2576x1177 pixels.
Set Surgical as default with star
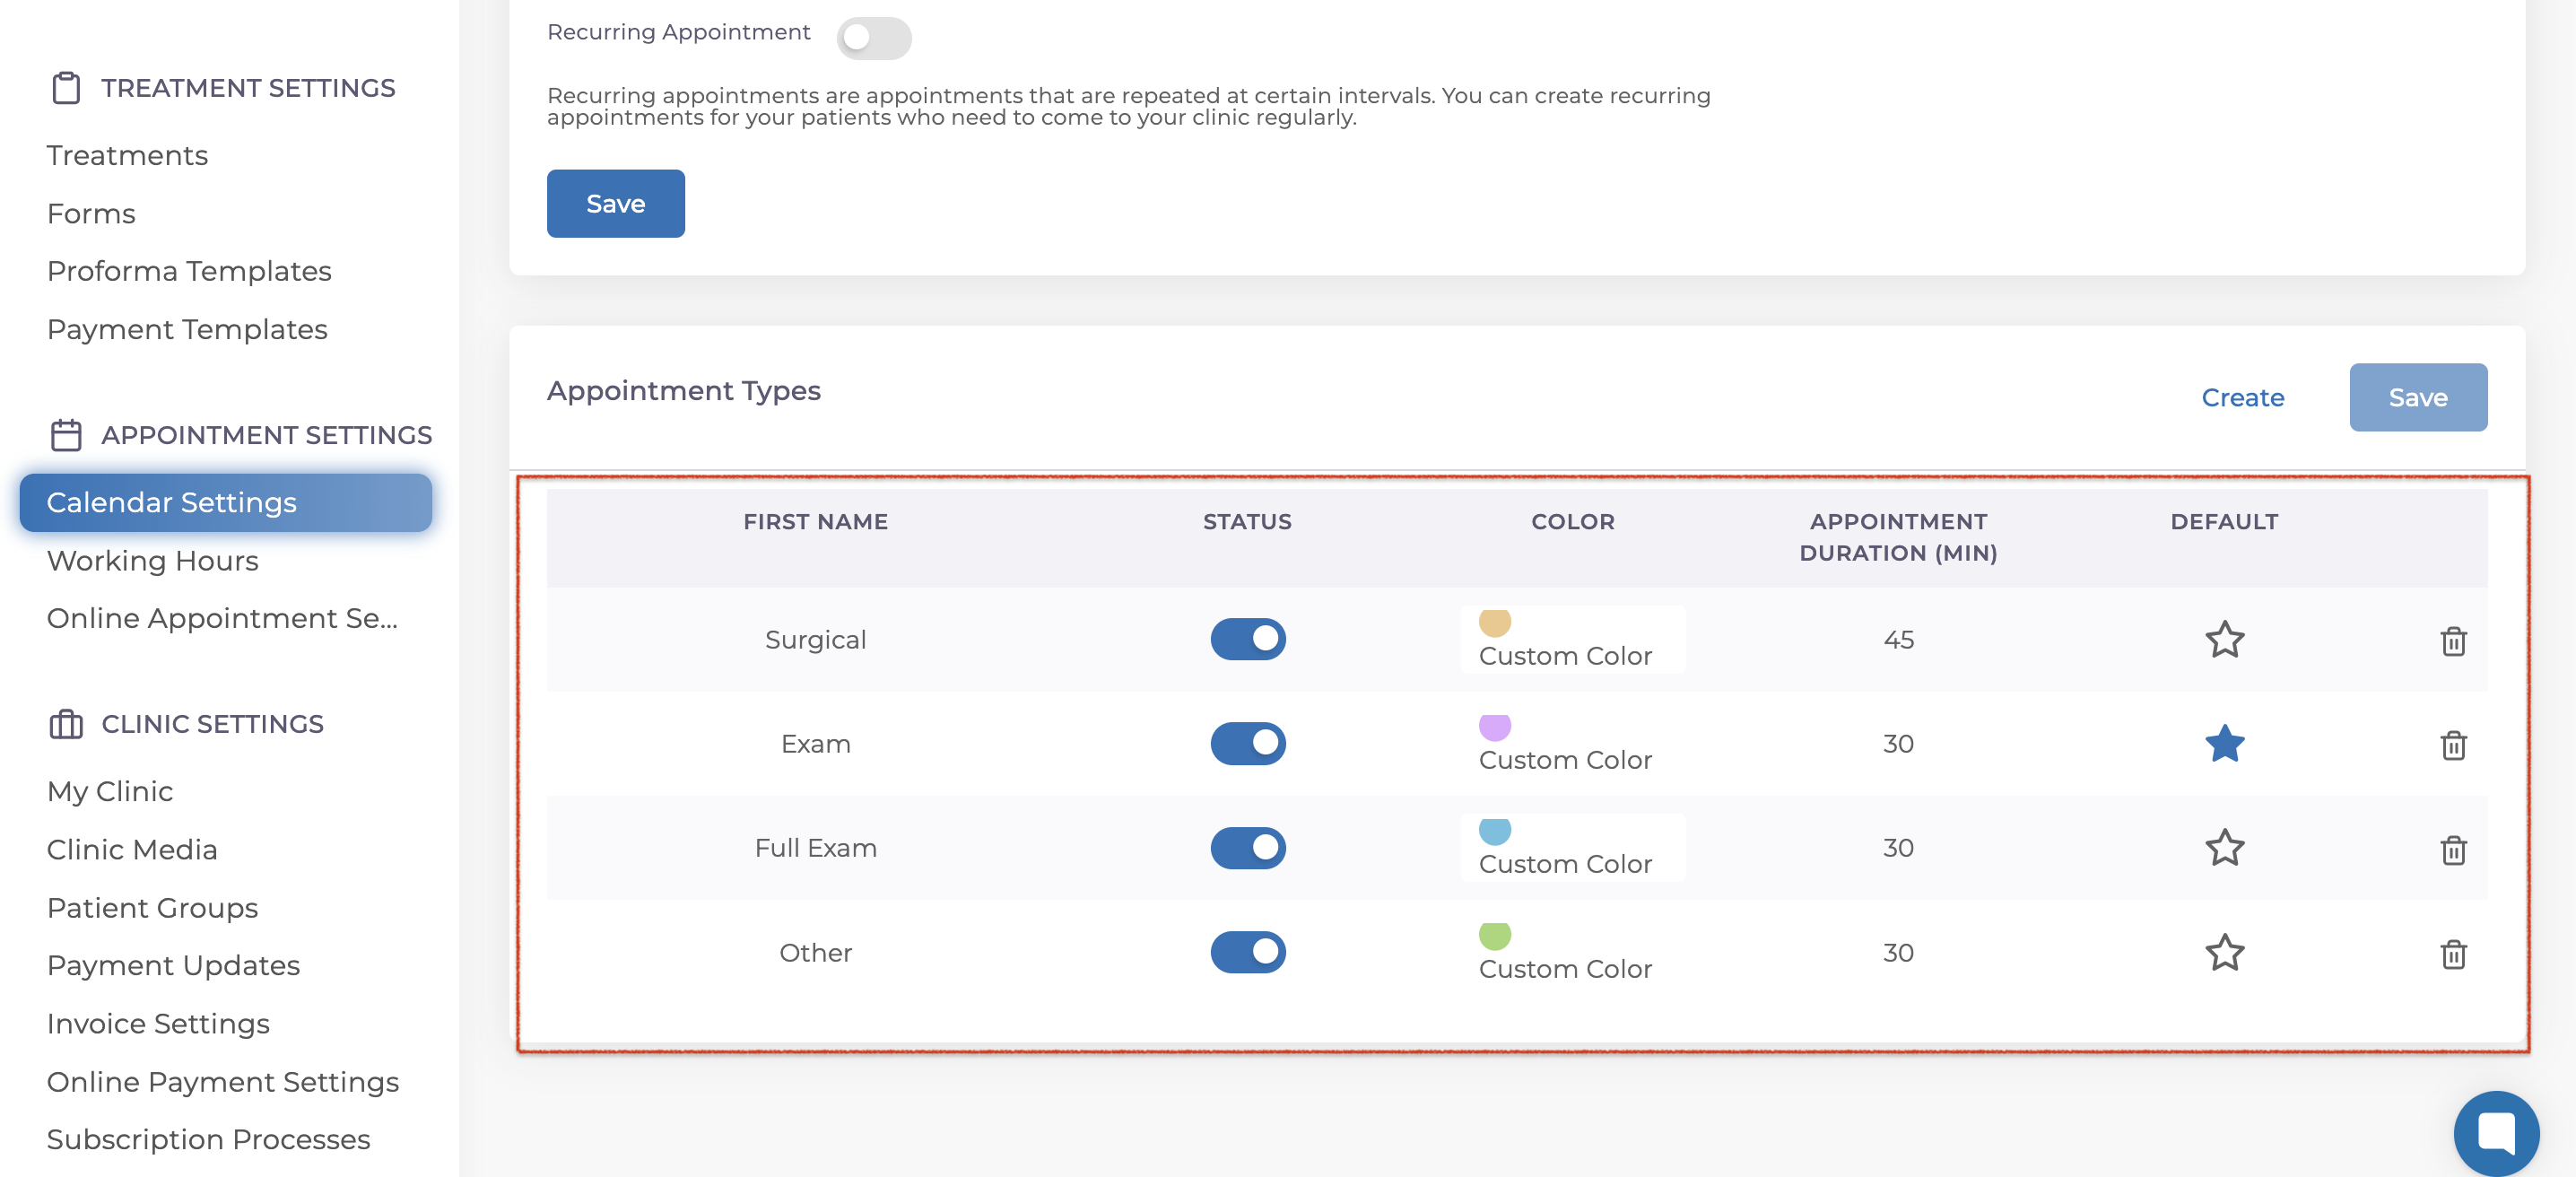pyautogui.click(x=2224, y=640)
